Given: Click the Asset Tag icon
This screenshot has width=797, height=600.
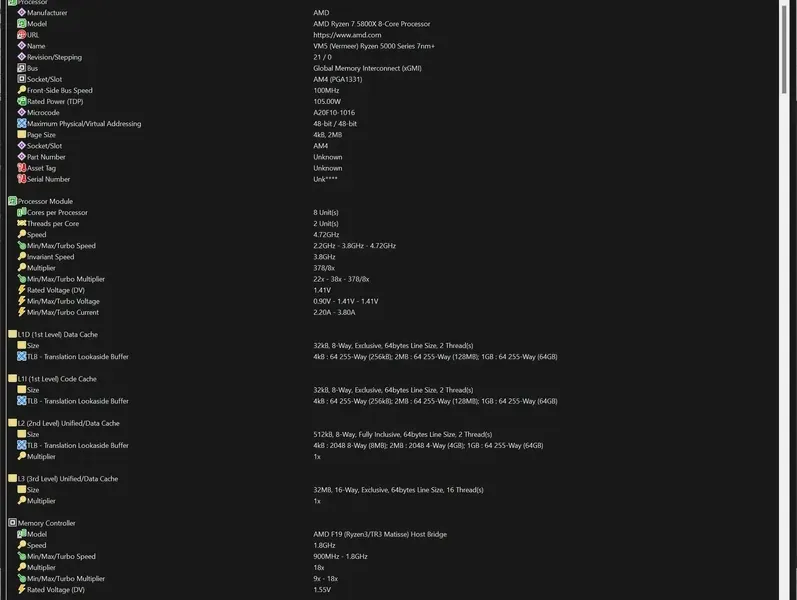Looking at the screenshot, I should [22, 168].
